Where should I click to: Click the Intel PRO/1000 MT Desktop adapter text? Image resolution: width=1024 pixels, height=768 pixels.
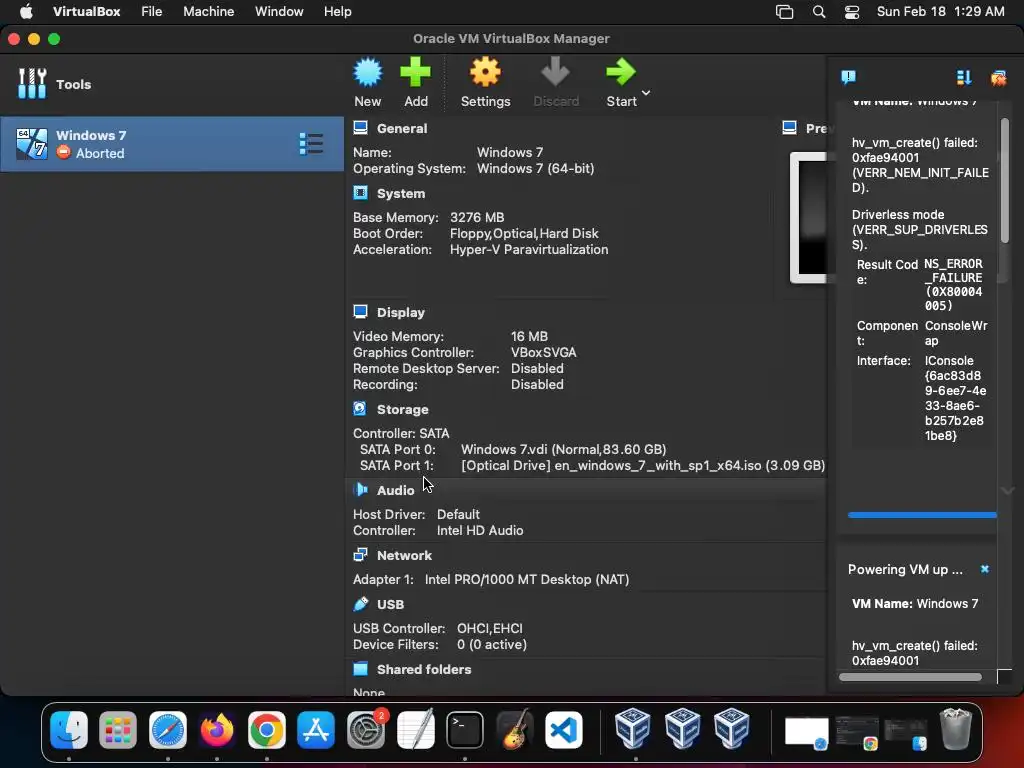tap(527, 579)
